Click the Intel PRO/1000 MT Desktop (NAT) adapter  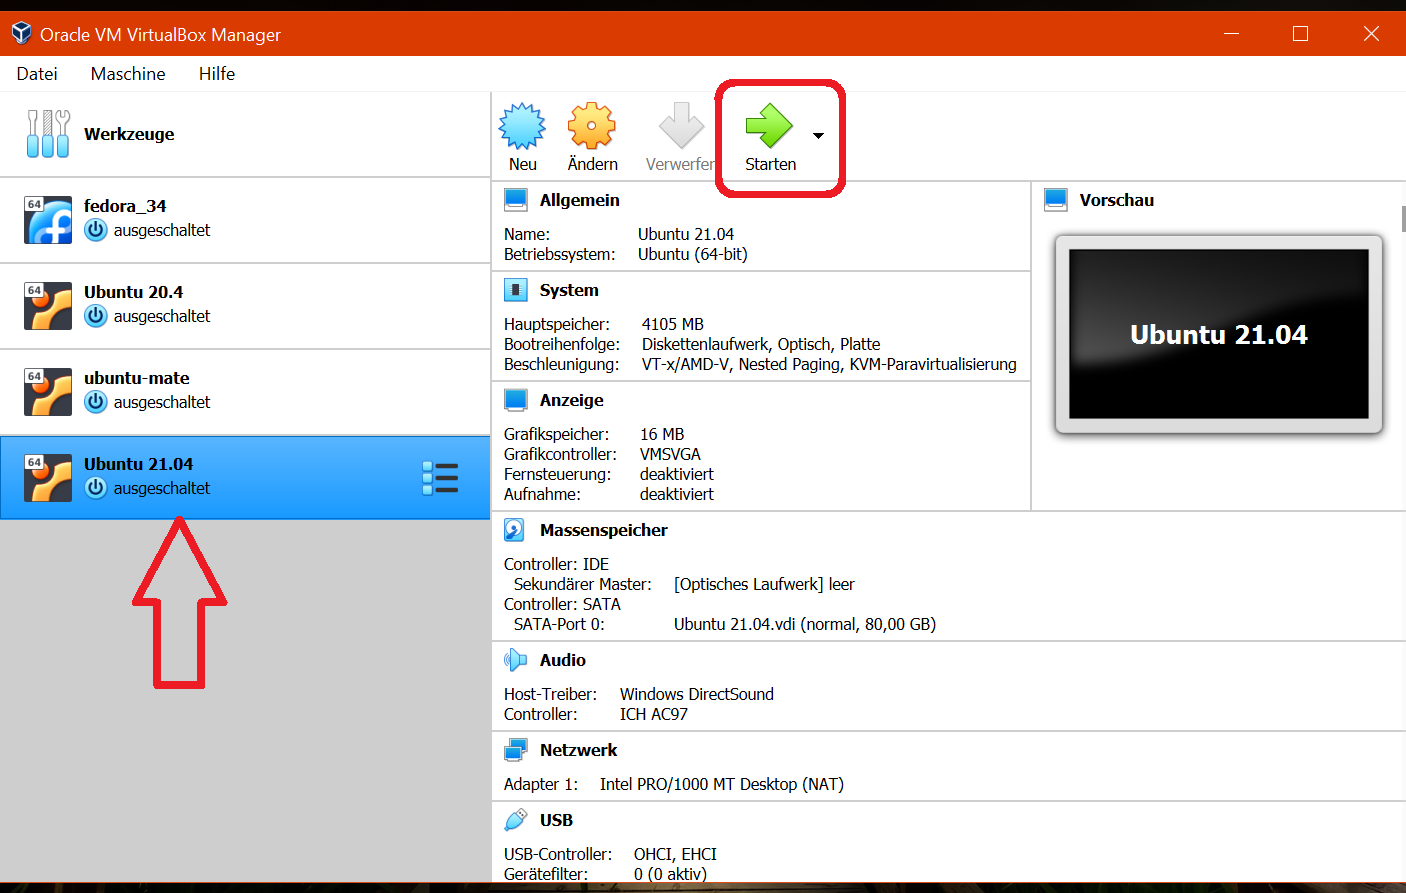722,784
